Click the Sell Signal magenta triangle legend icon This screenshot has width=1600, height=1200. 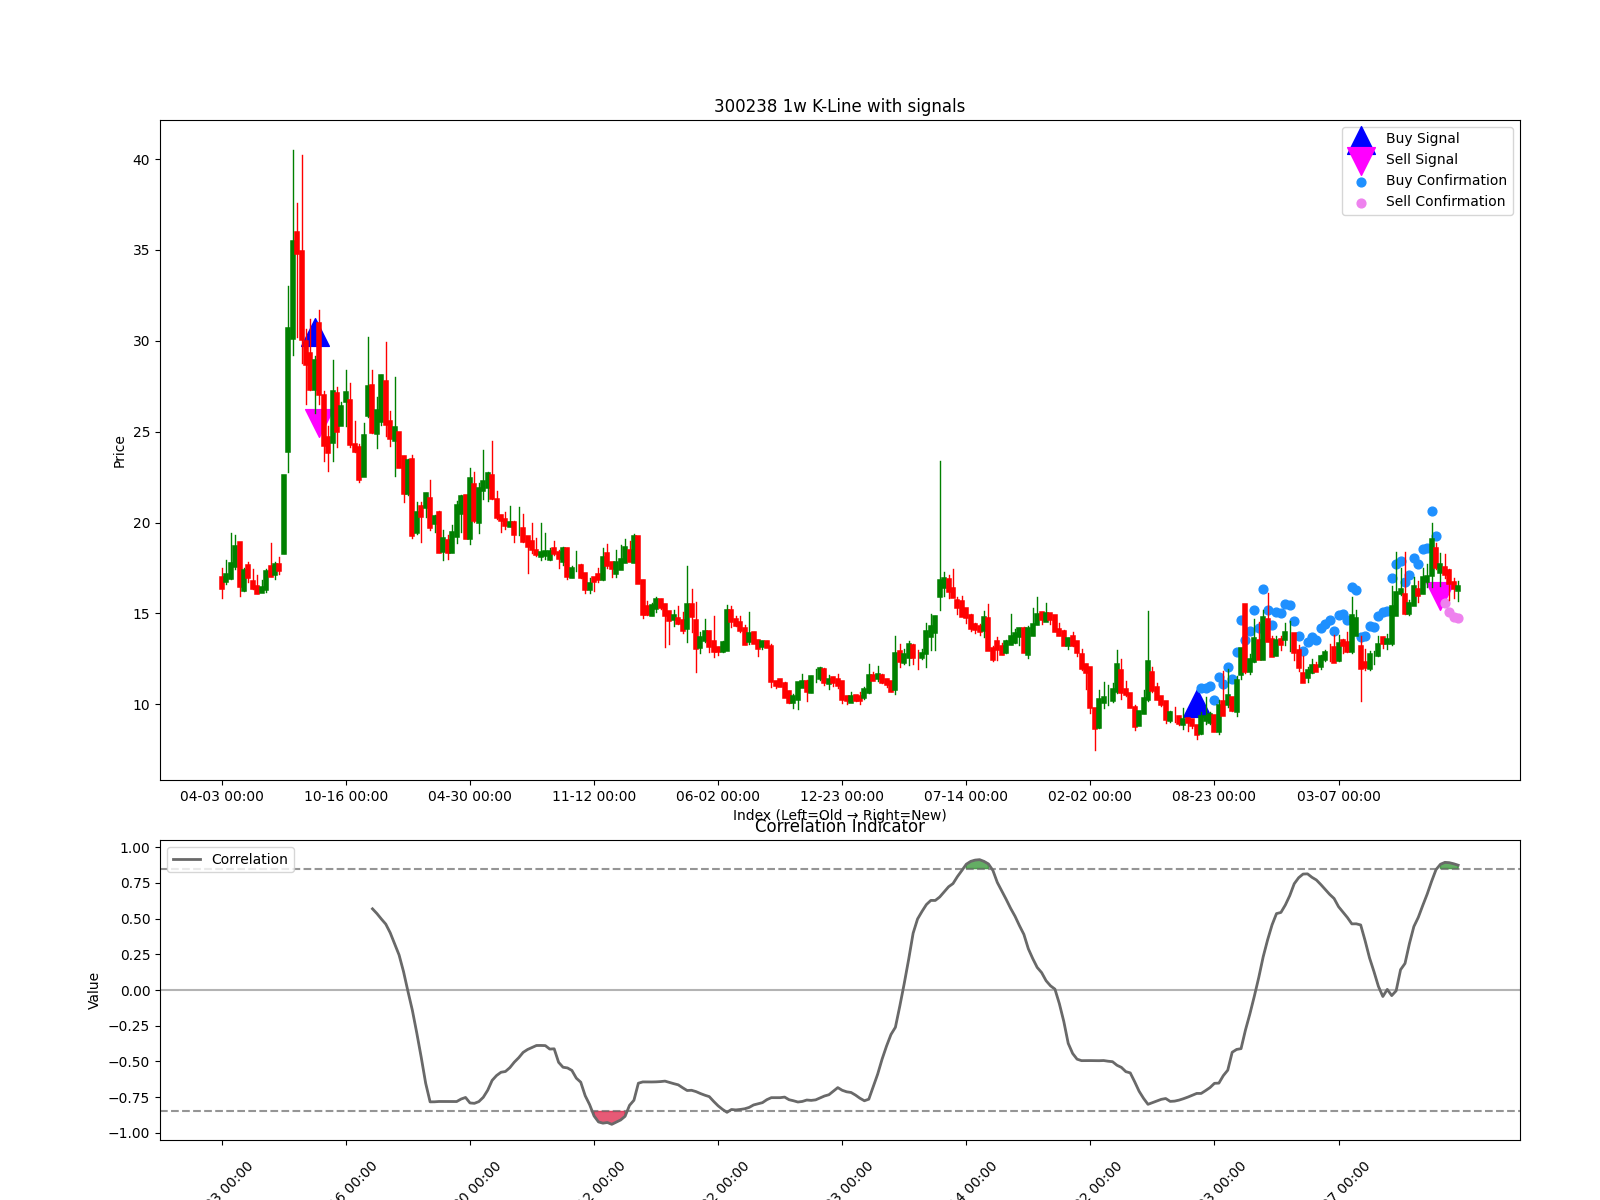click(x=1361, y=160)
